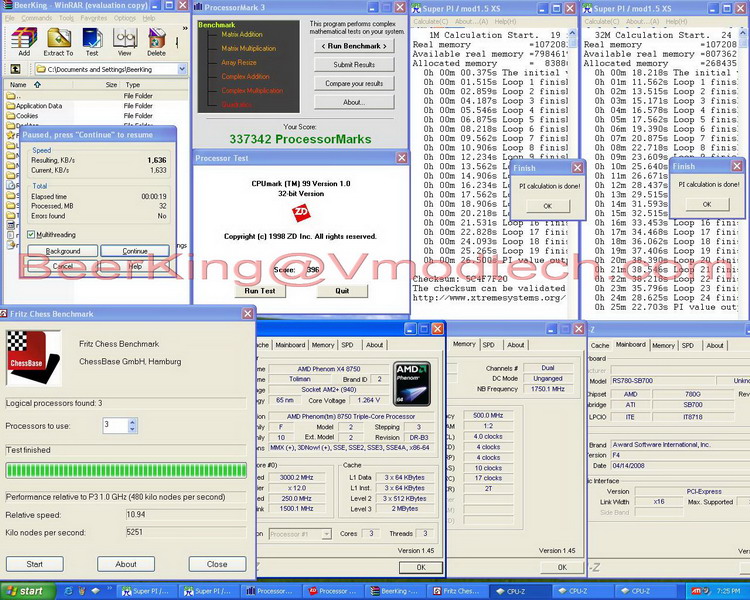Click Run Benchmark in ProcessorMark
The width and height of the screenshot is (750, 600).
(x=354, y=46)
